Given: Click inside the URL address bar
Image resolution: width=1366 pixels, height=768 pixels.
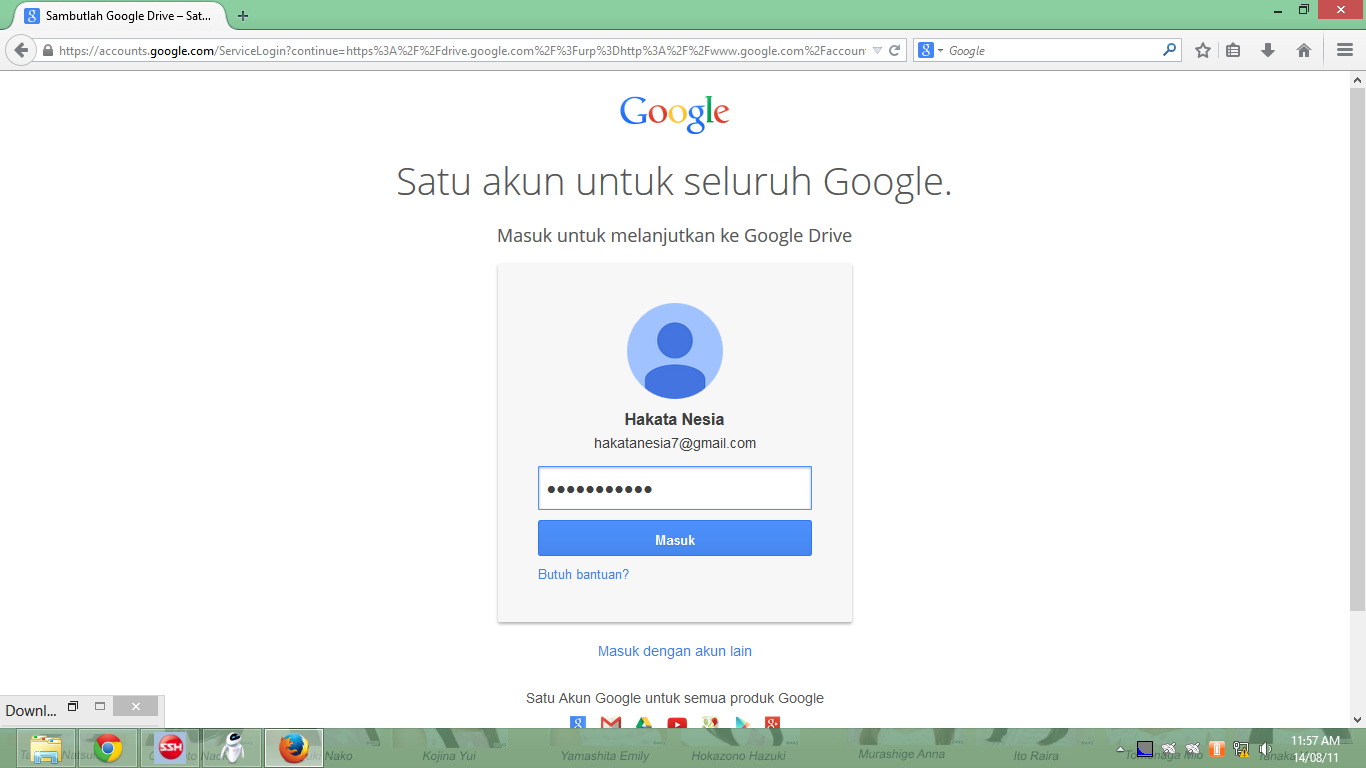Looking at the screenshot, I should pos(462,50).
